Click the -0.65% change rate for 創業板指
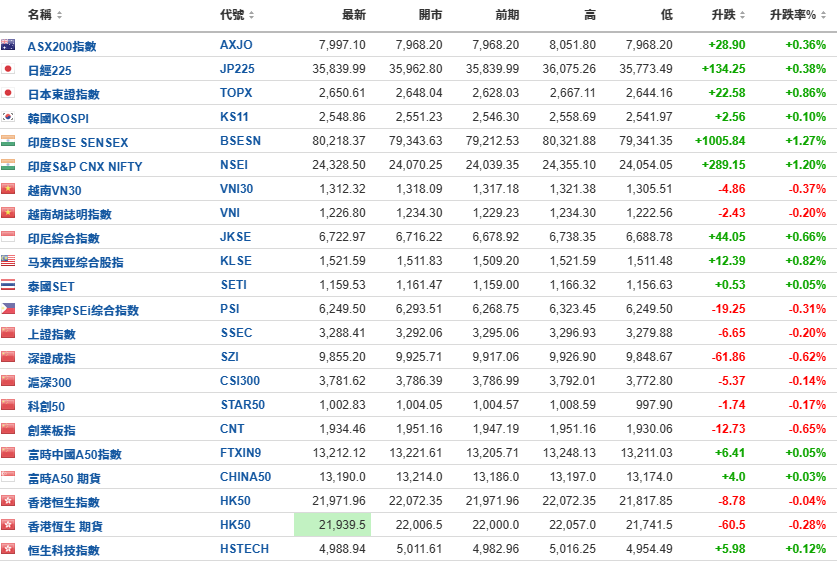 807,429
